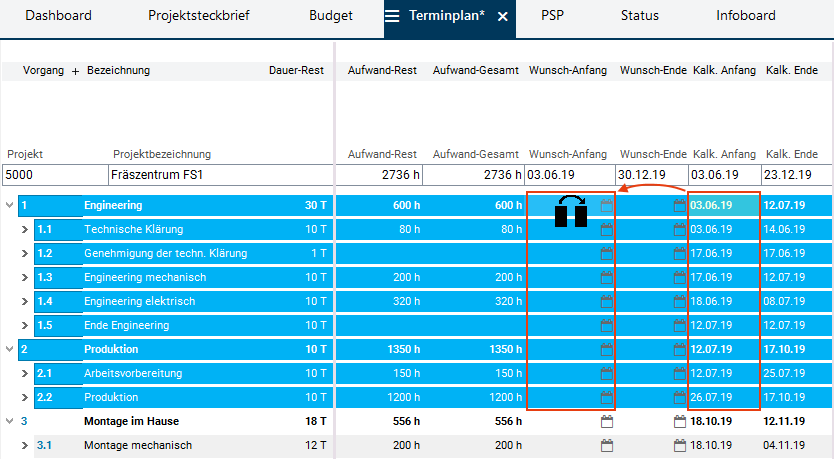This screenshot has width=834, height=459.
Task: Open Wunsch-Ende calendar for Arbeitsvorbereitung row
Action: (x=680, y=374)
